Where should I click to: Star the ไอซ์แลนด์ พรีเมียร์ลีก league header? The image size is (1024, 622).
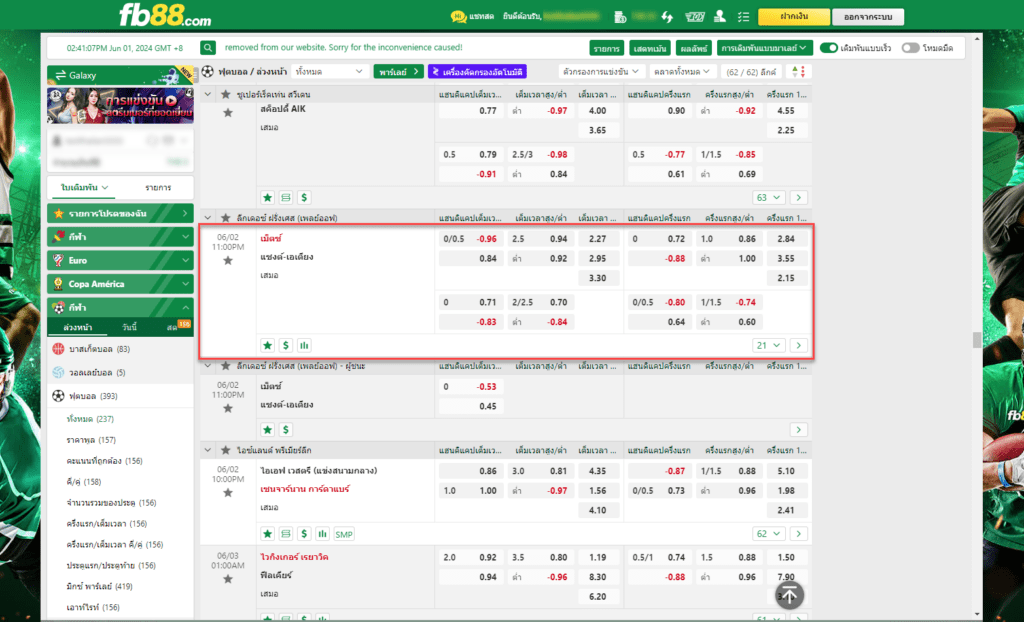point(226,450)
